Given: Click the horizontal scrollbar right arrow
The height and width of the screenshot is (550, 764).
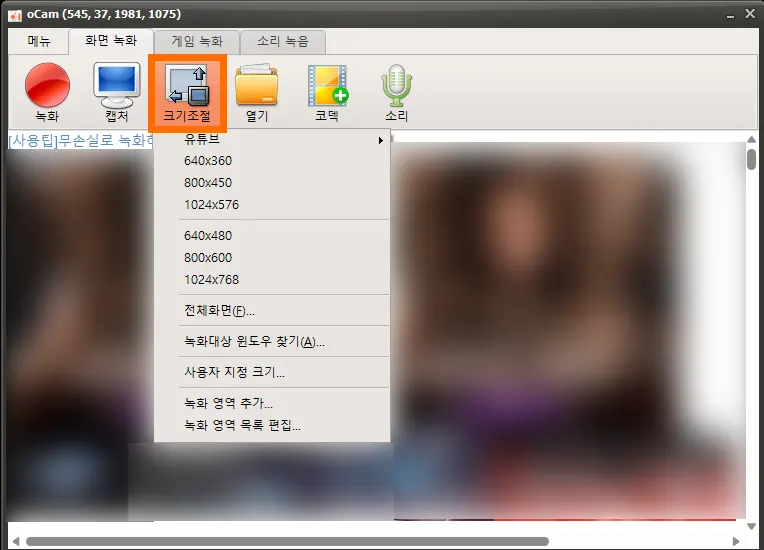Looking at the screenshot, I should point(736,541).
